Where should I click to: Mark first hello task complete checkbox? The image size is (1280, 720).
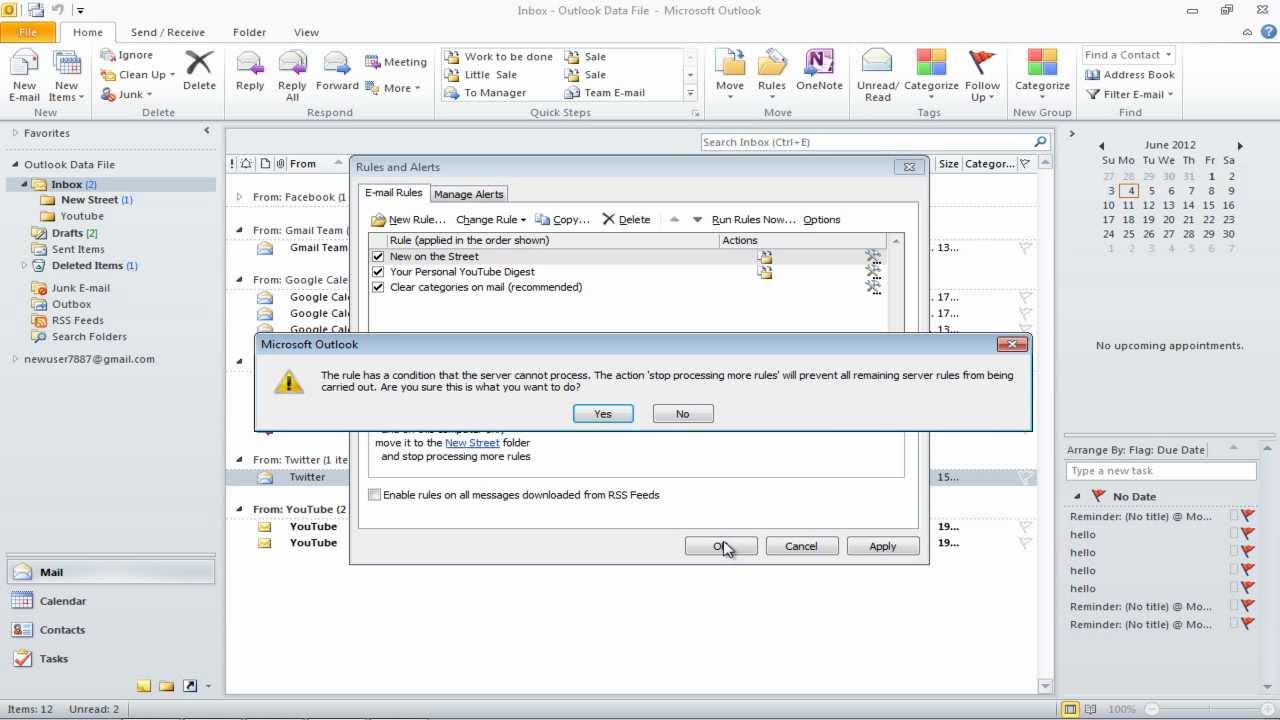pos(1234,534)
